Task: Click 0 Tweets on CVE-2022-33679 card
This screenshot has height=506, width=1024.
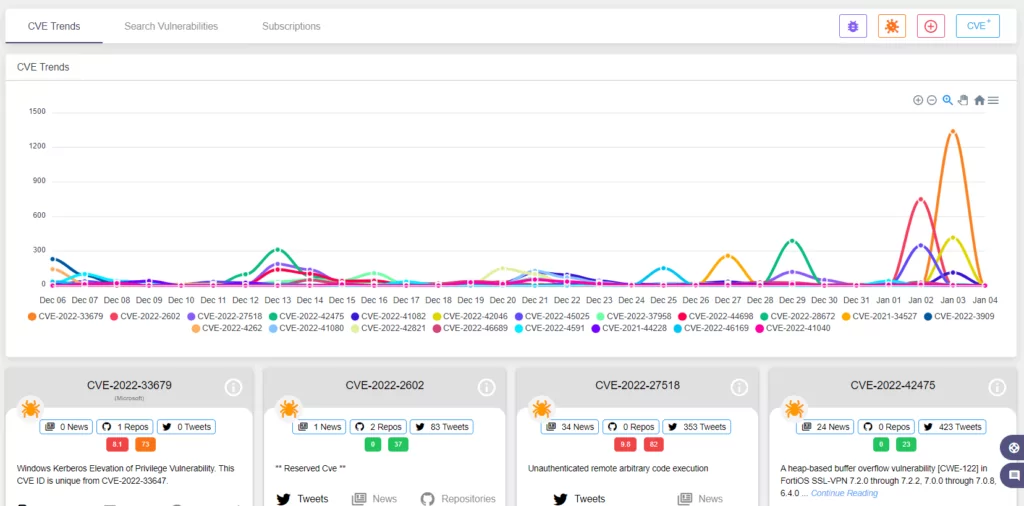Action: [186, 427]
